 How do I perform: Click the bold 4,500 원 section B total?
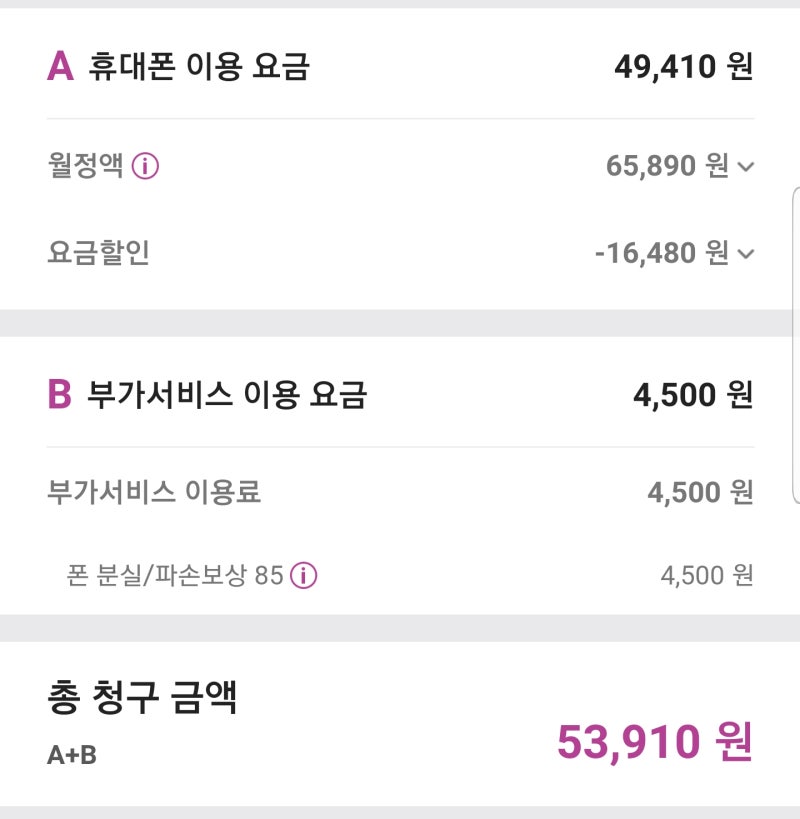tap(693, 394)
